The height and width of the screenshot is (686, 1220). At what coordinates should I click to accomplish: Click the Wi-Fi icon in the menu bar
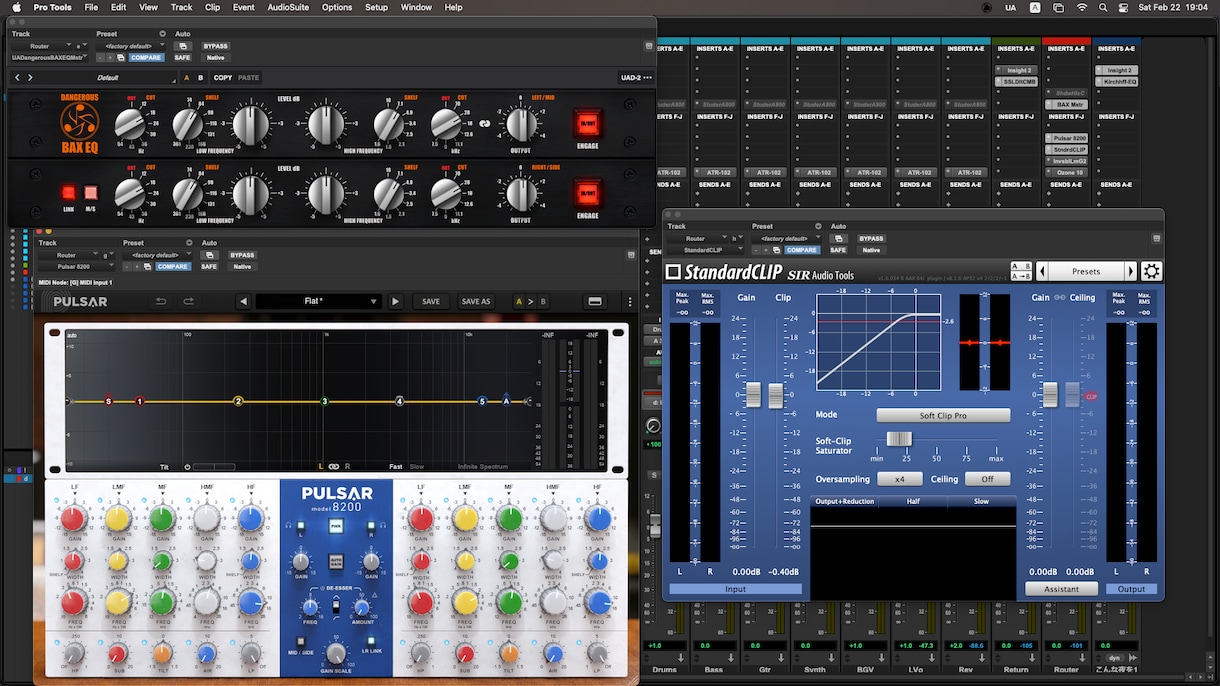(1082, 7)
